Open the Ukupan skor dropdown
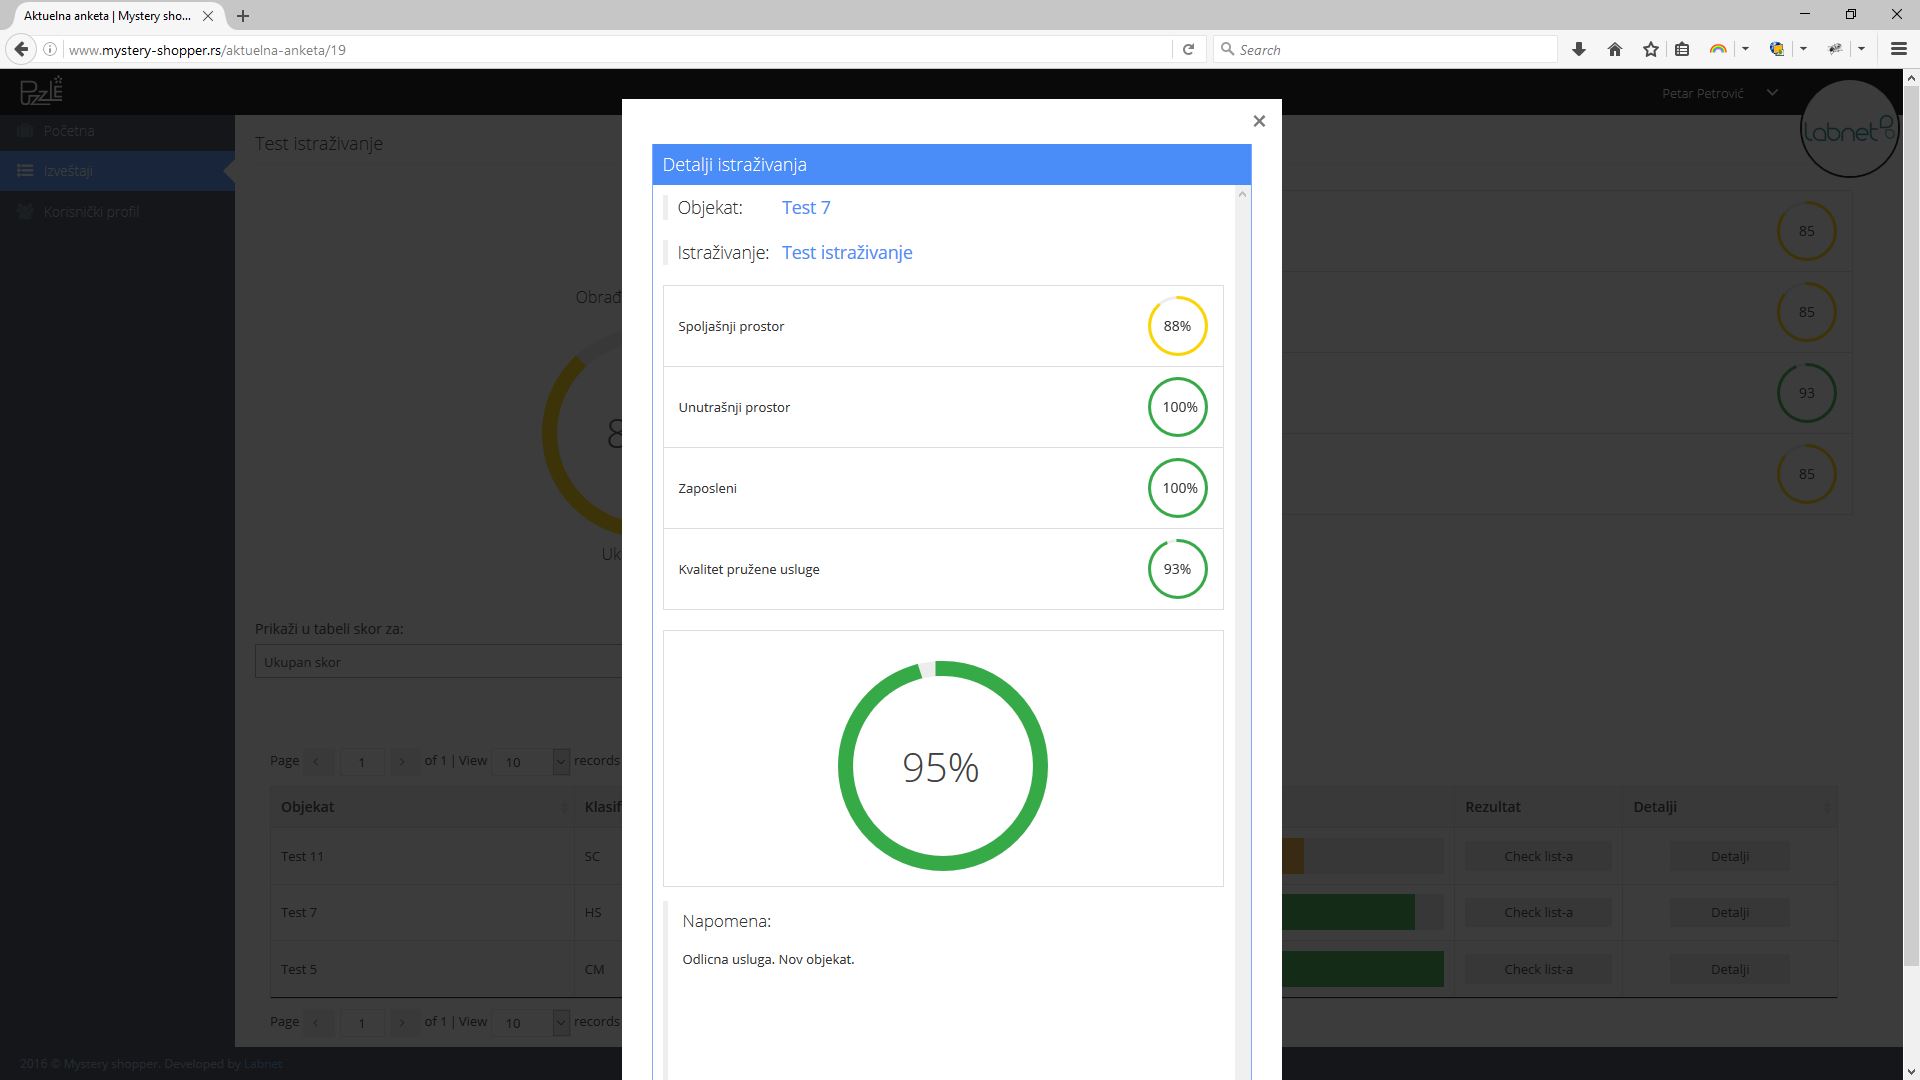Screen dimensions: 1920x1080 (438, 662)
